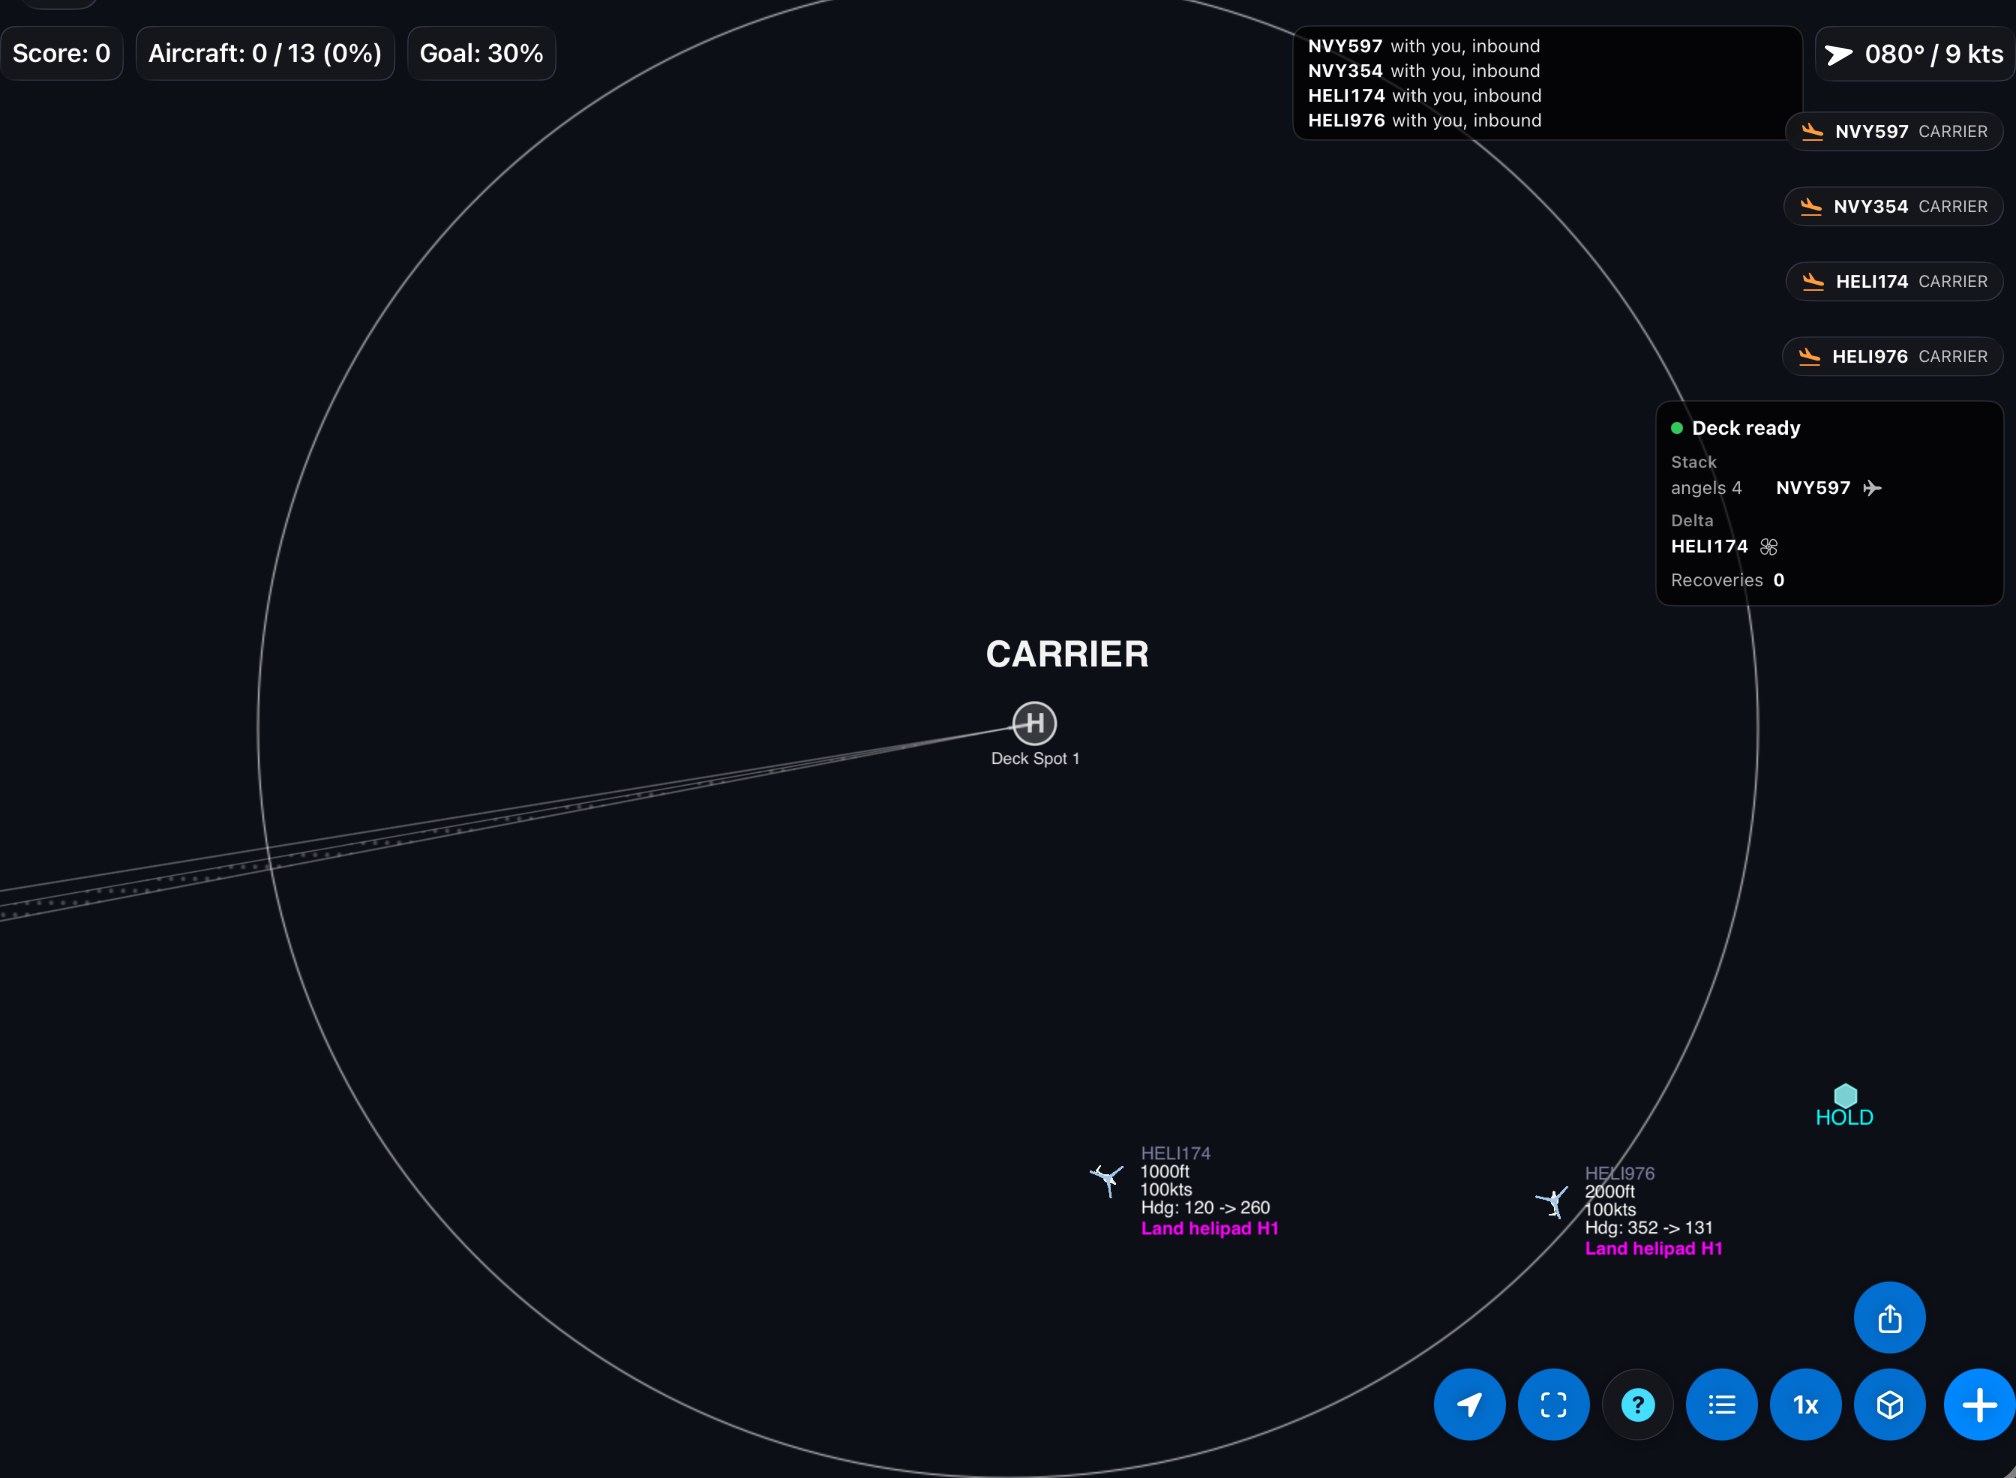Viewport: 2016px width, 1478px height.
Task: Click the Score: 0 panel
Action: coord(61,53)
